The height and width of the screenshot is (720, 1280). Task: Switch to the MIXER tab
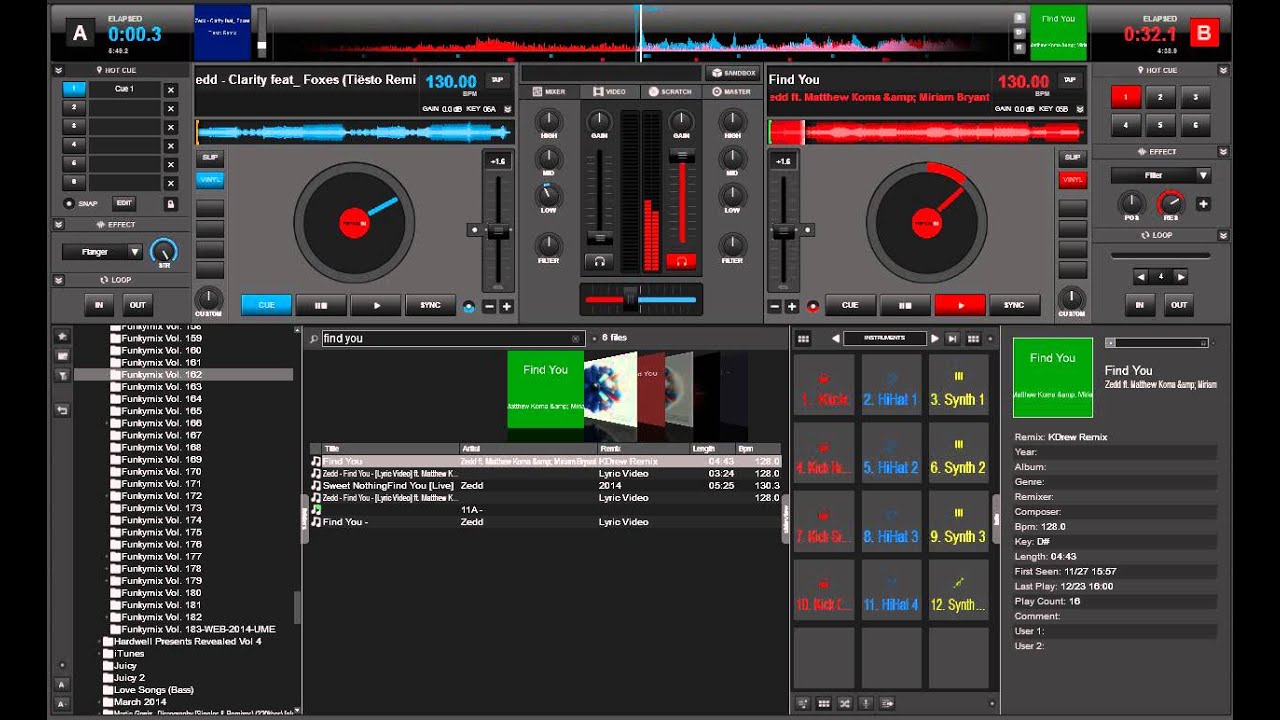tap(549, 92)
